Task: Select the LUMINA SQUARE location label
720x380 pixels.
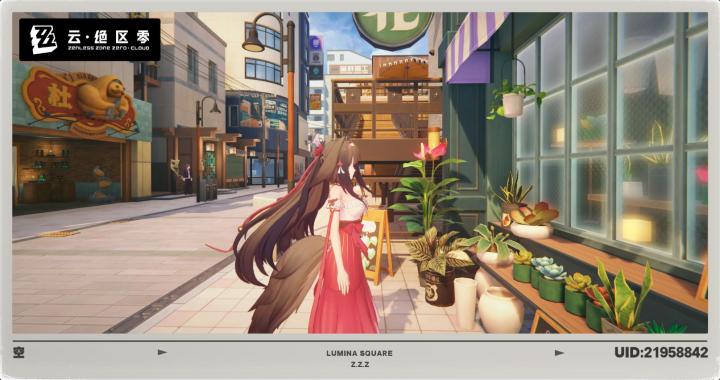Action: coord(360,353)
